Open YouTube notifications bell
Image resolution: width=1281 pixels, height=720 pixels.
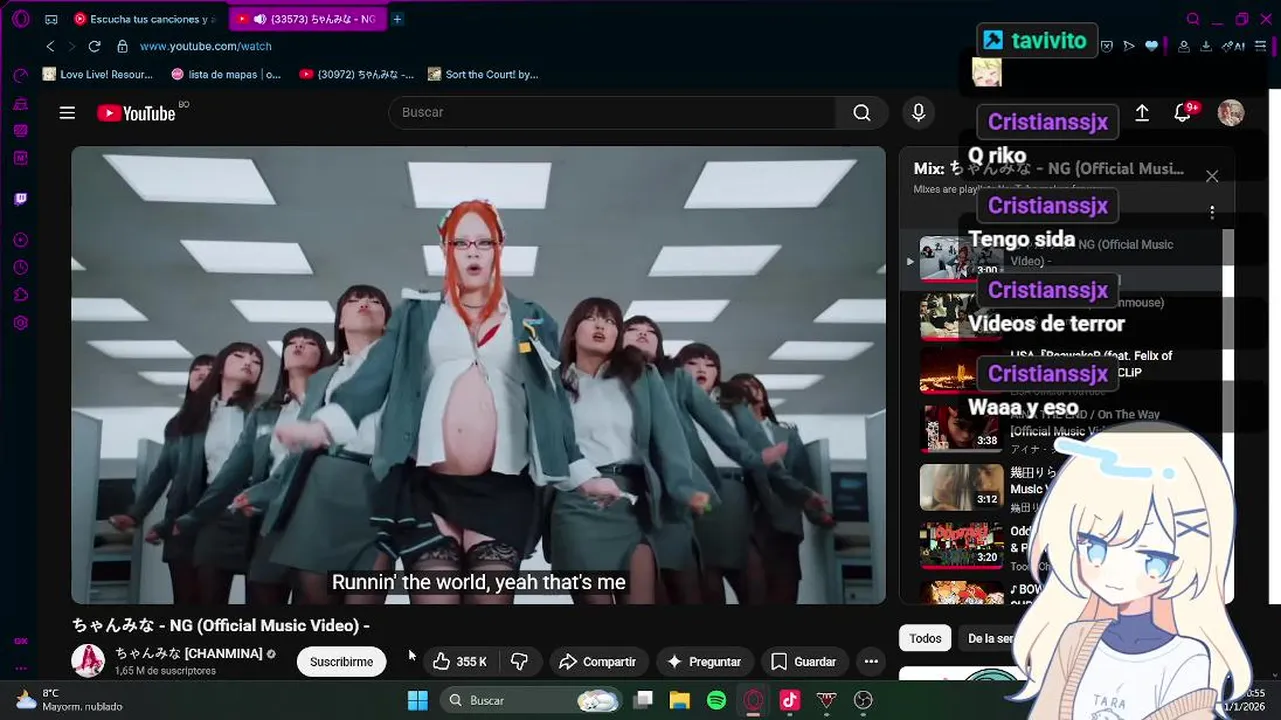1183,113
